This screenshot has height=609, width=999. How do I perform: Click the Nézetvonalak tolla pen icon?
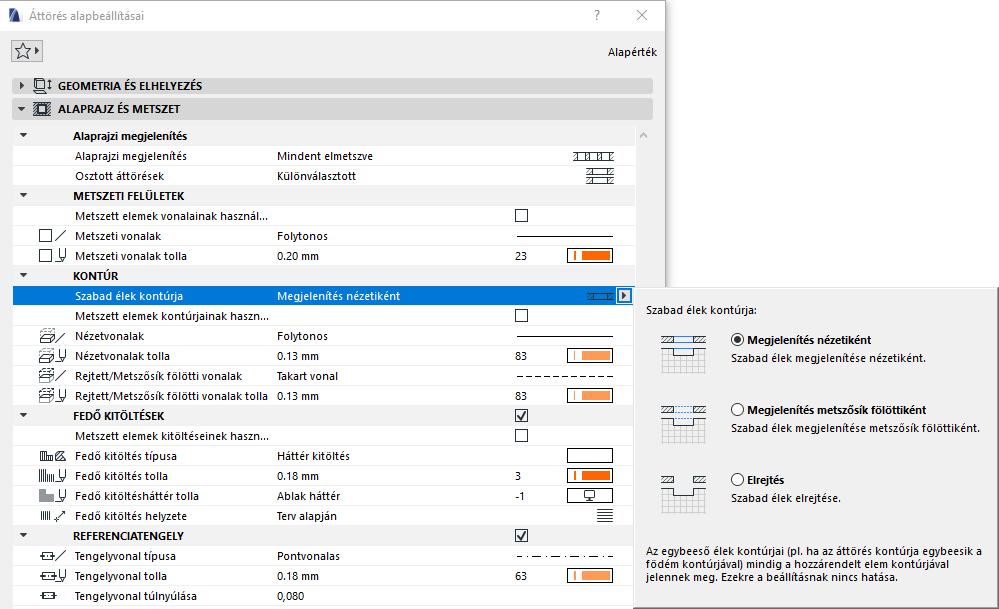pos(52,355)
